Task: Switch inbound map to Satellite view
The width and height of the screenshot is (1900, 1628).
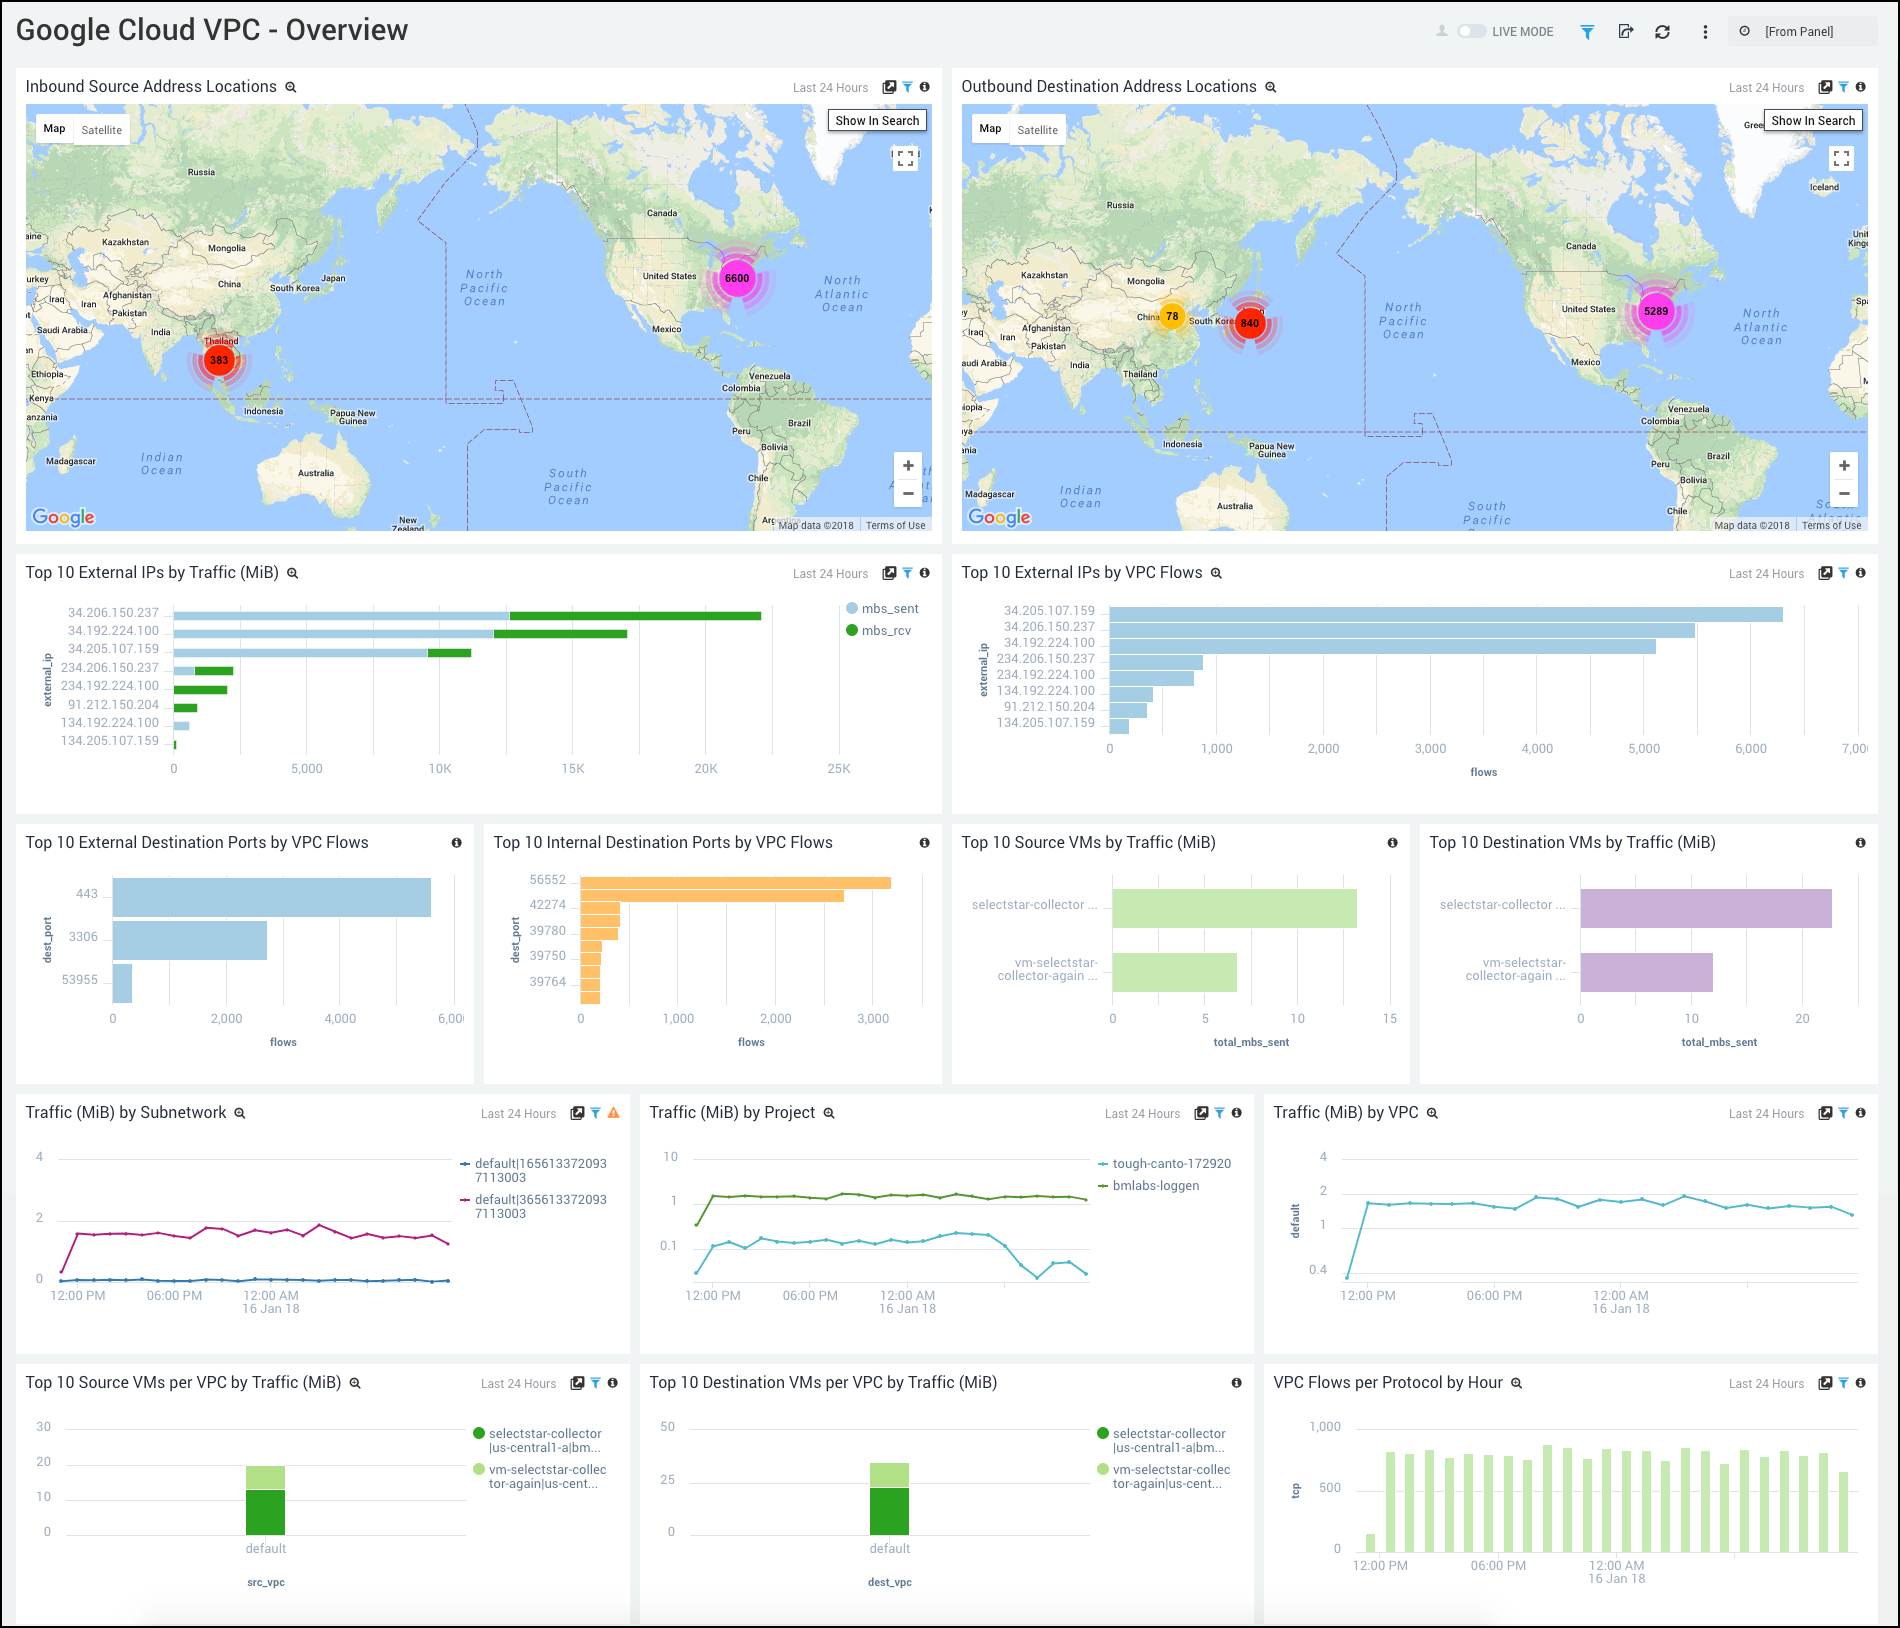Action: pos(101,130)
